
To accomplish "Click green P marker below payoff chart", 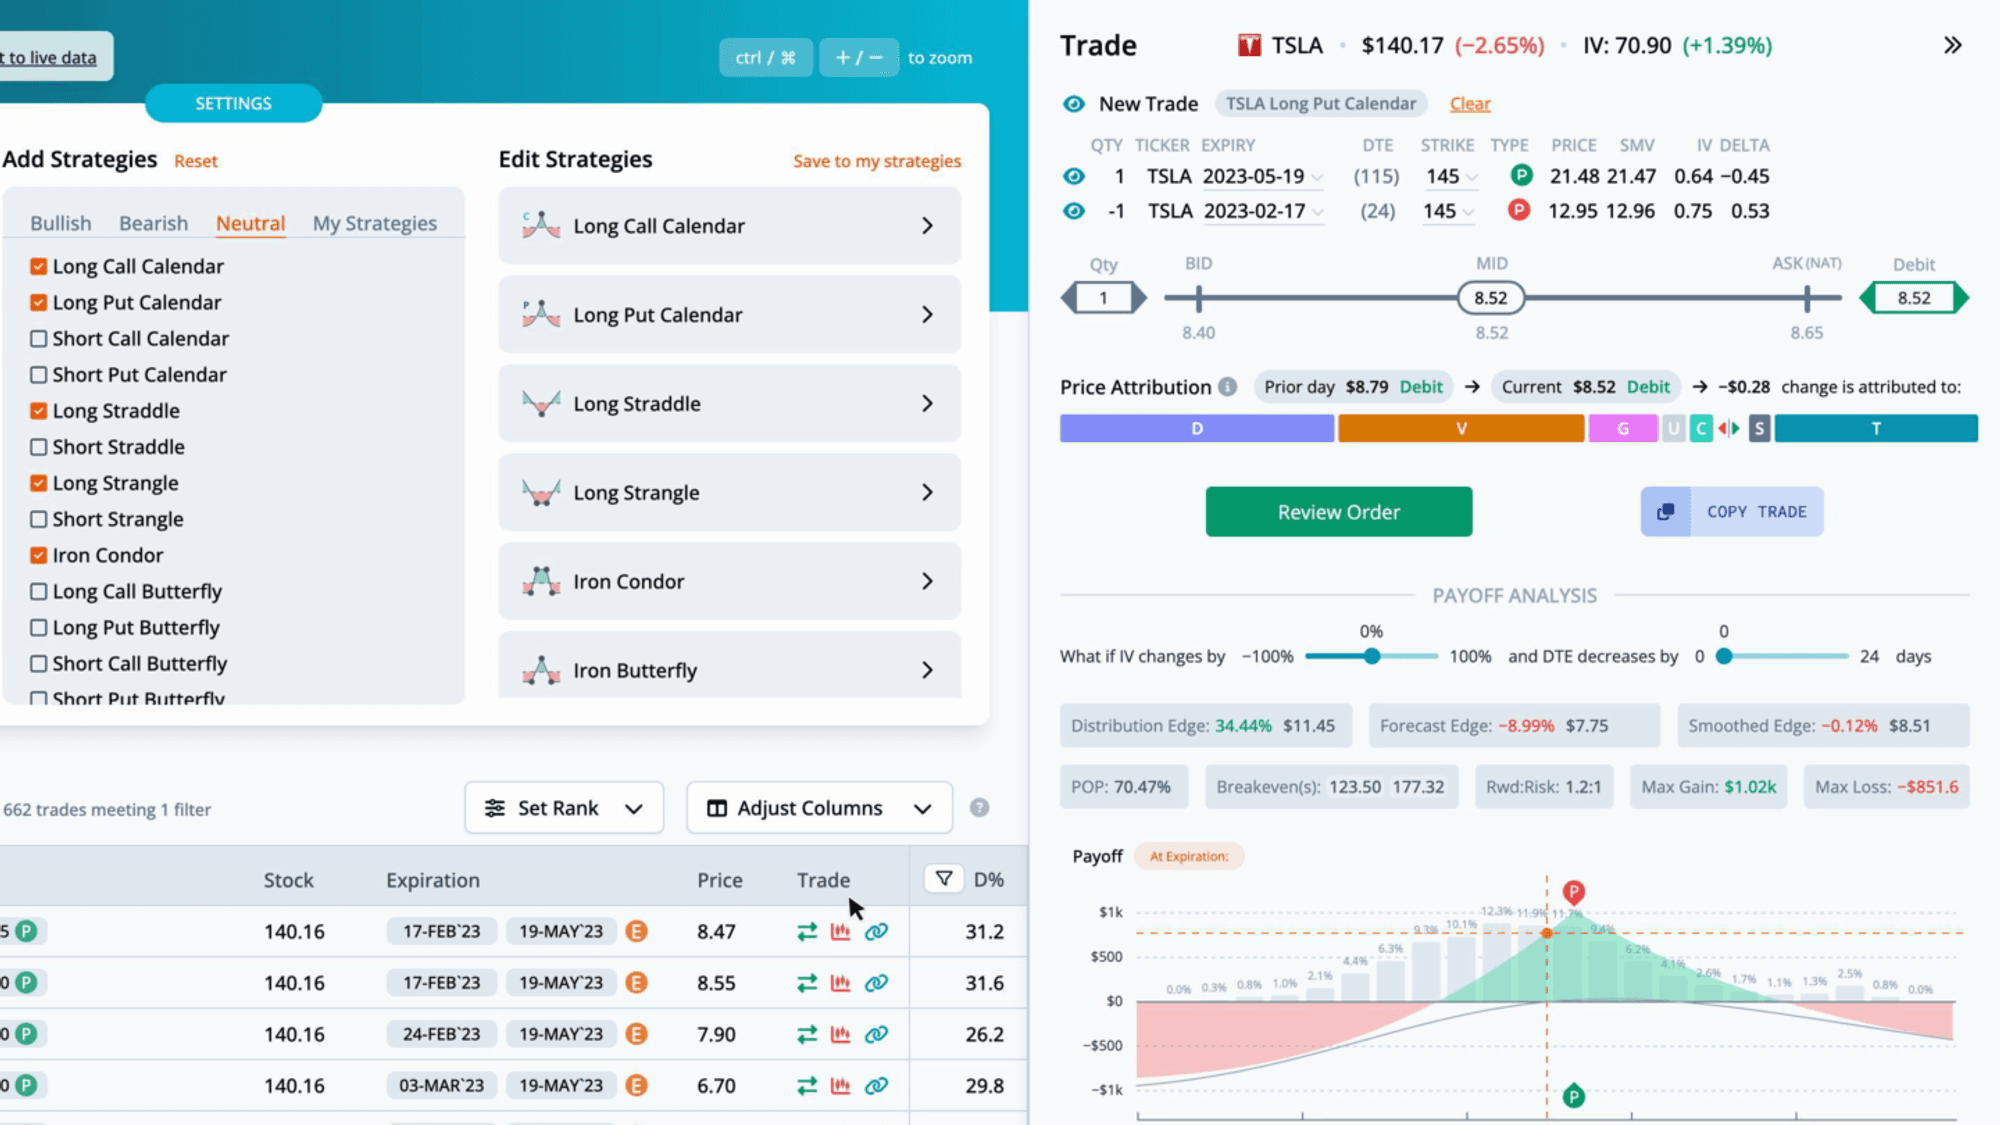I will [1573, 1097].
